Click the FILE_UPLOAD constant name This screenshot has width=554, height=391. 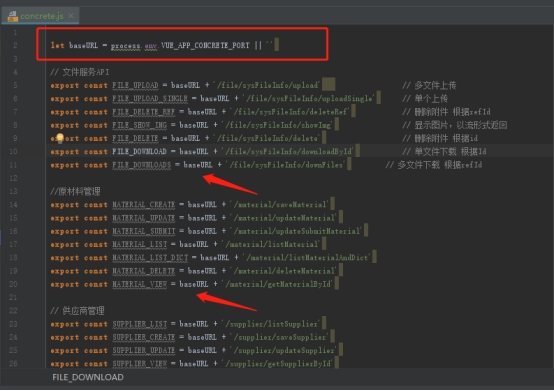pos(135,85)
